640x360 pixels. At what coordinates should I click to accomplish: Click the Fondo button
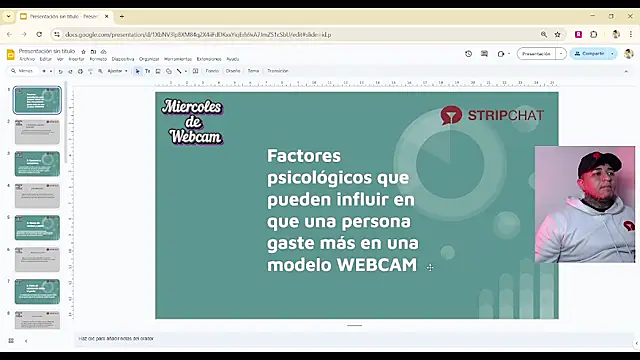point(212,71)
